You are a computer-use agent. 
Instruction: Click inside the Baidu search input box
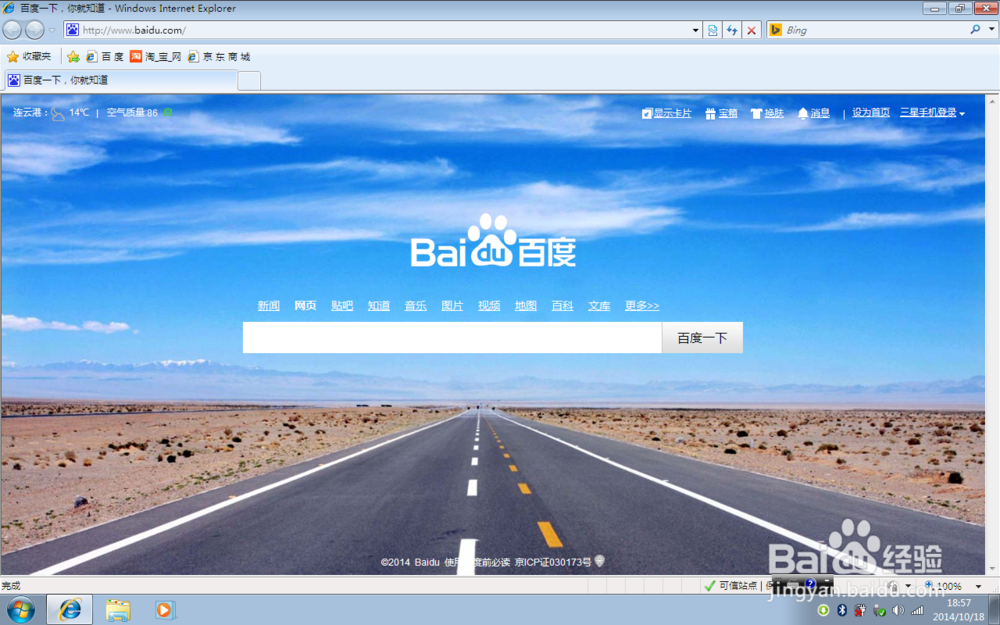click(452, 337)
